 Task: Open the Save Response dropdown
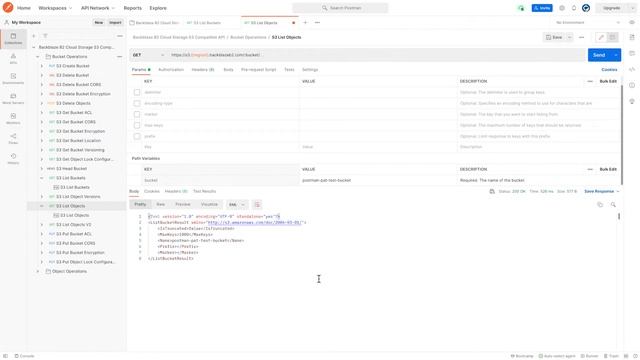click(x=601, y=191)
